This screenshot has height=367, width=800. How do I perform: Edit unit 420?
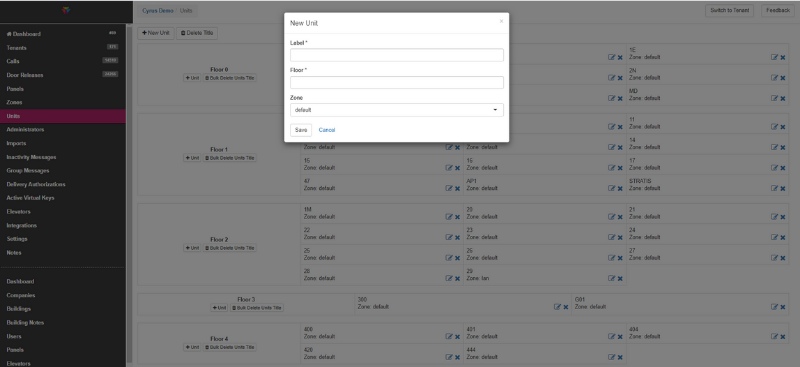click(448, 357)
